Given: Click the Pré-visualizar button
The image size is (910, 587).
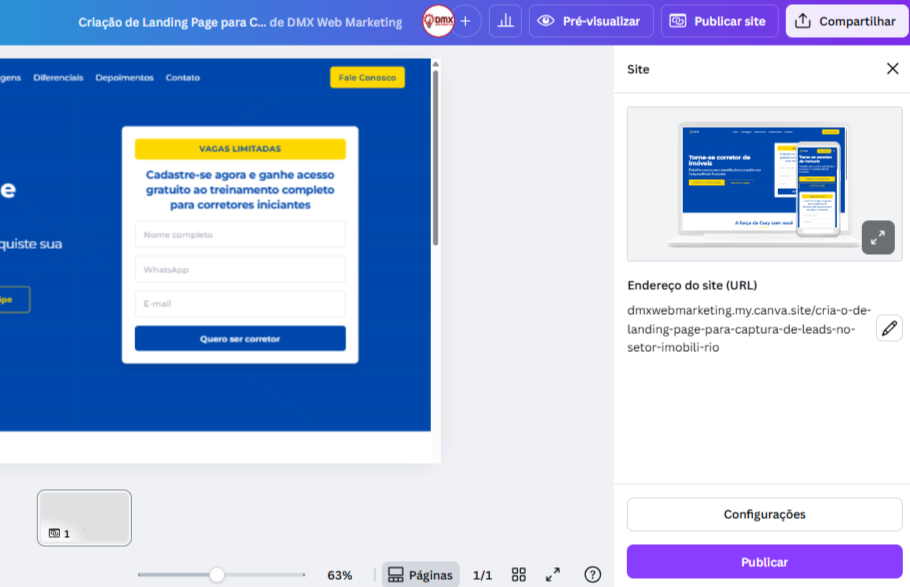Looking at the screenshot, I should [x=591, y=21].
